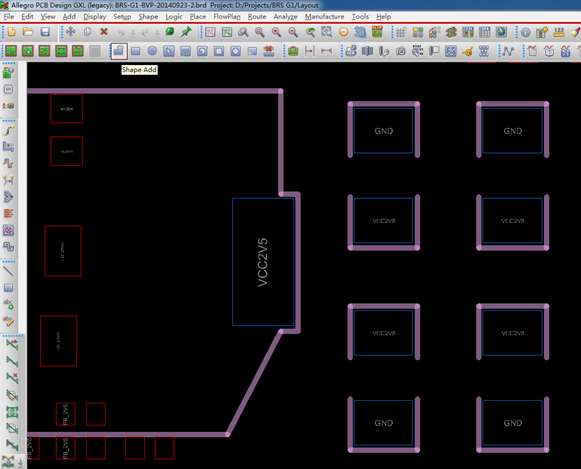Open the FlowPlan menu
Viewport: 581px width, 469px height.
[227, 17]
